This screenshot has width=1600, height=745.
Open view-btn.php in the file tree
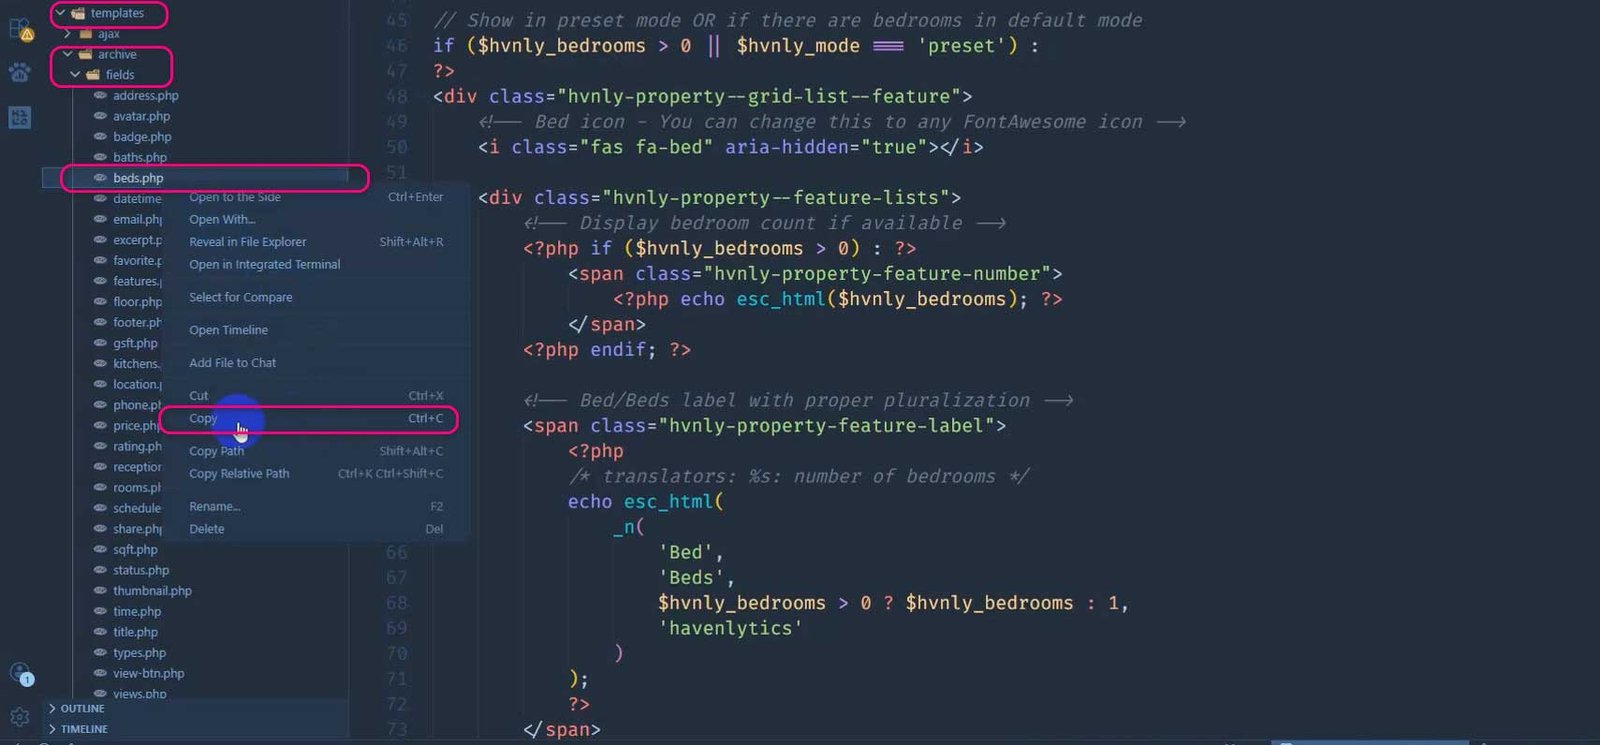(148, 673)
